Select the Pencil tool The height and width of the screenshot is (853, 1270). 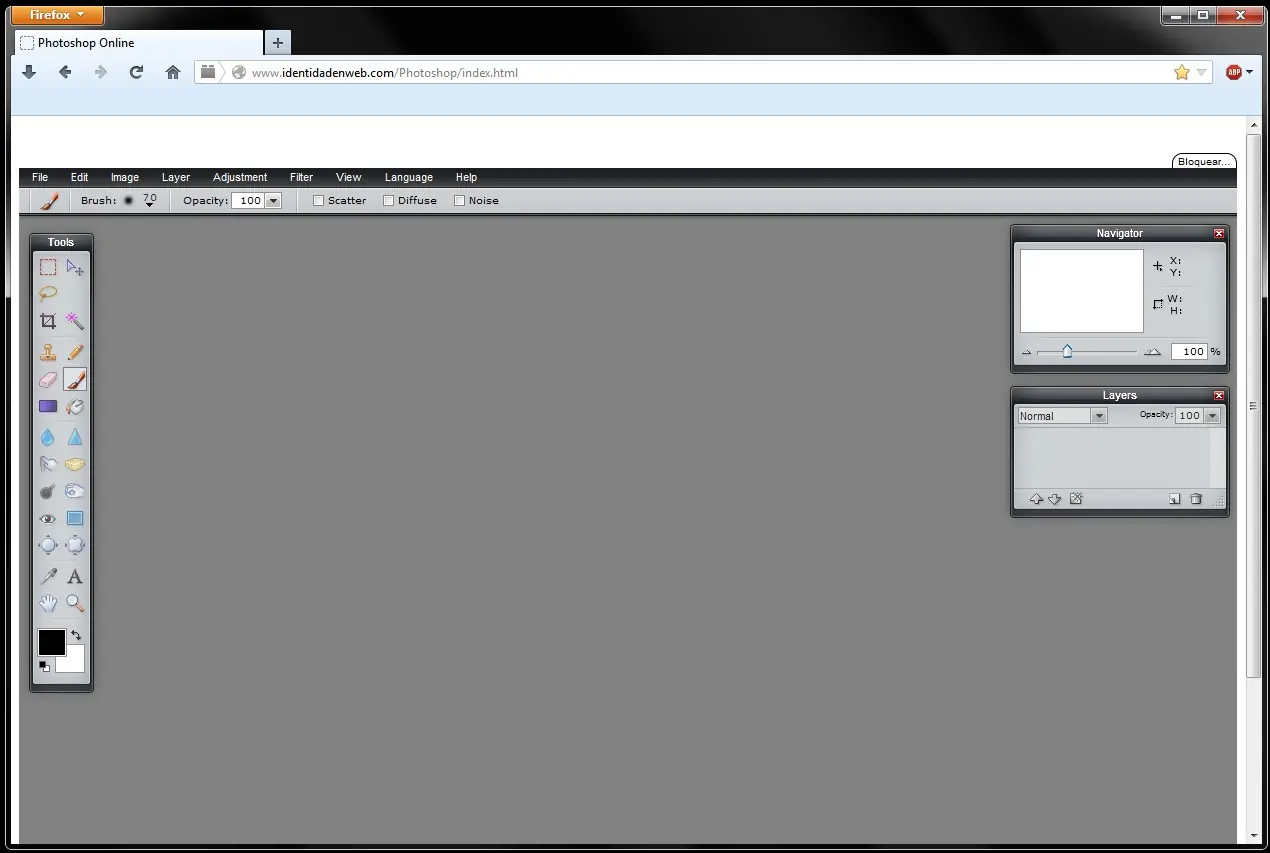[x=75, y=352]
